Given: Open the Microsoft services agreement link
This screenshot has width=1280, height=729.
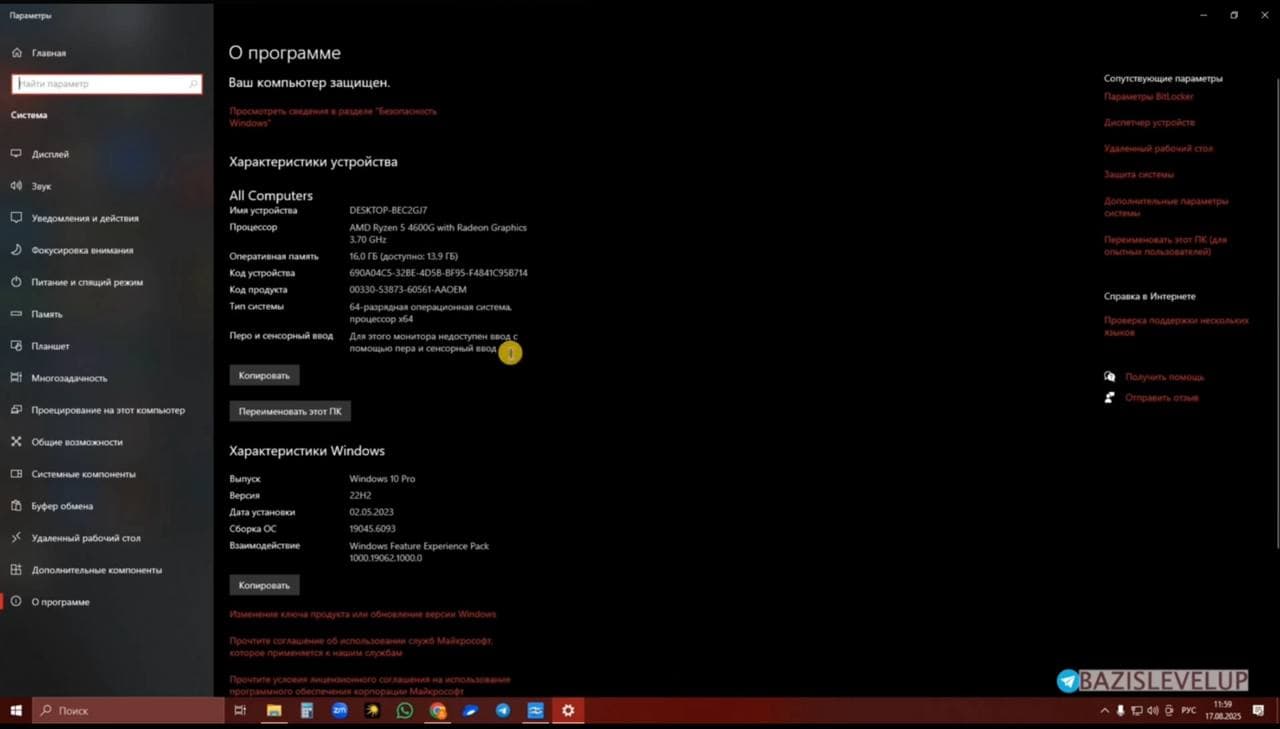Looking at the screenshot, I should click(361, 646).
